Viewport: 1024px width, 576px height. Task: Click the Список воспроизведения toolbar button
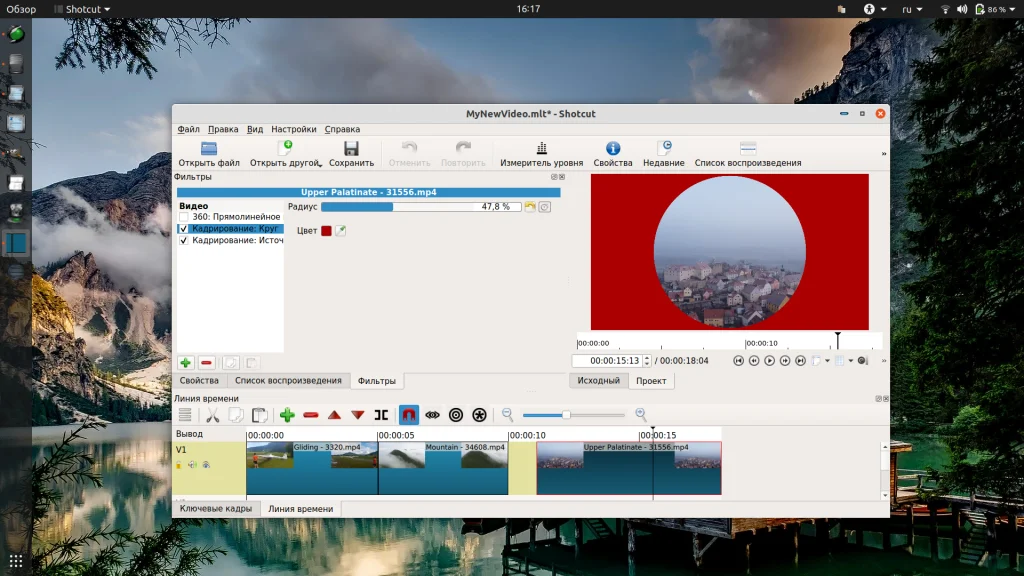pyautogui.click(x=747, y=153)
